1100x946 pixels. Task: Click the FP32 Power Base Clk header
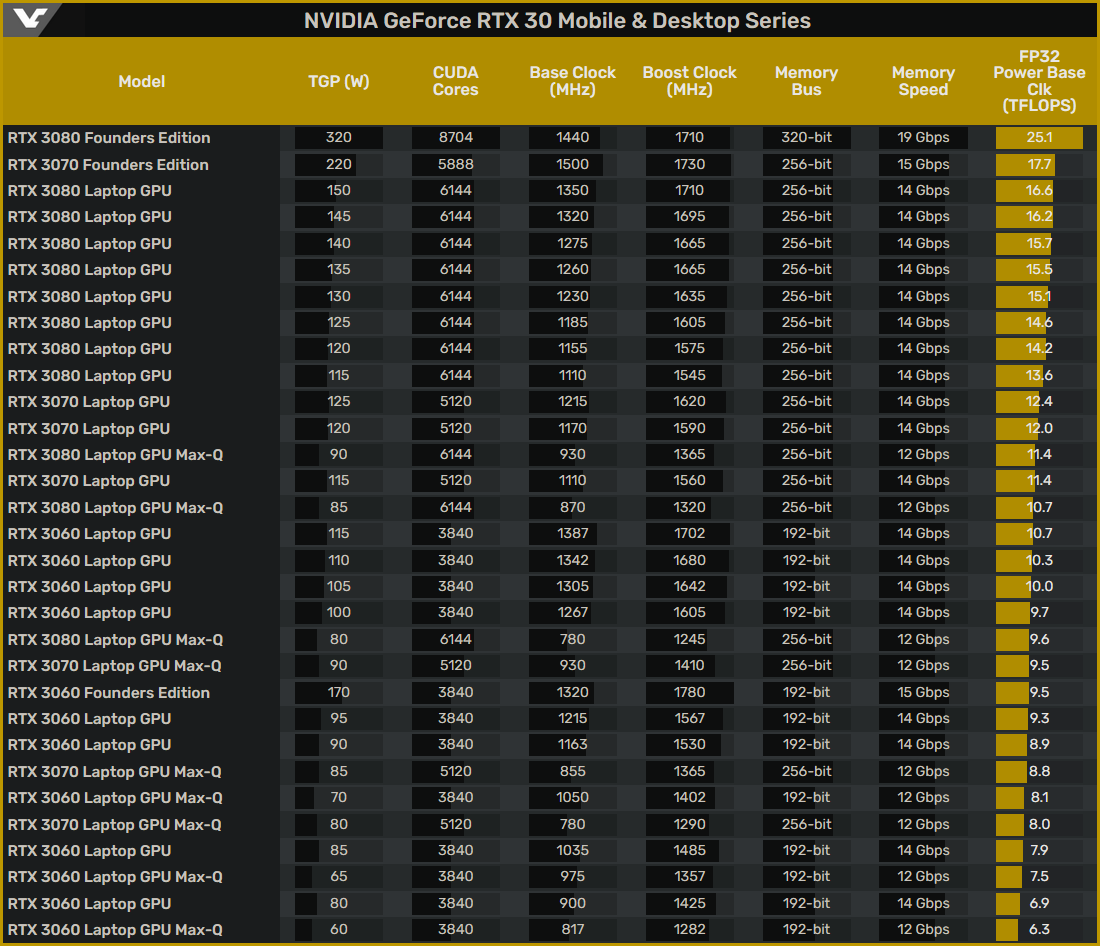[x=1039, y=81]
